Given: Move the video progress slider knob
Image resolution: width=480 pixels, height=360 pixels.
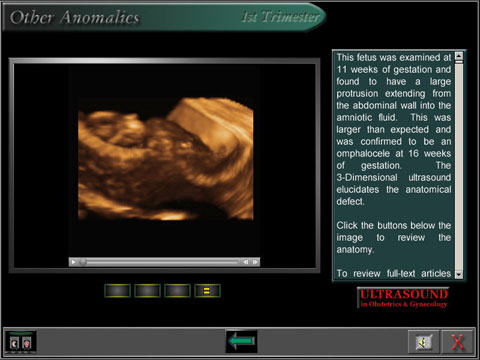Looking at the screenshot, I should (83, 262).
